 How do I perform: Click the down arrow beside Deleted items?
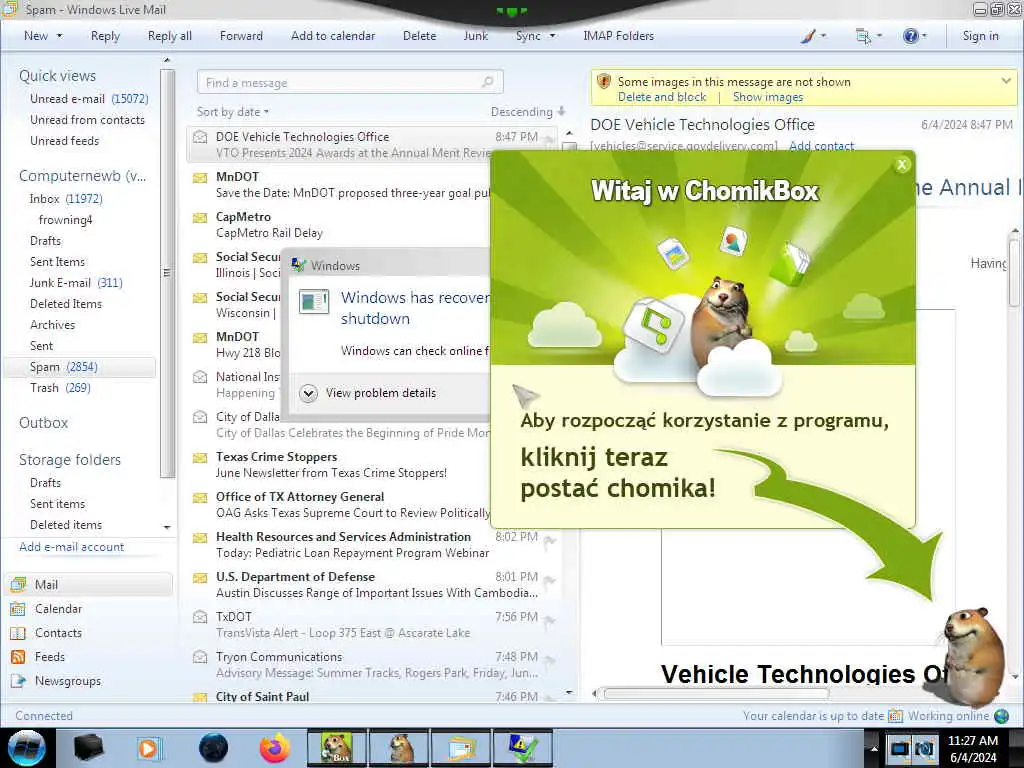click(167, 527)
